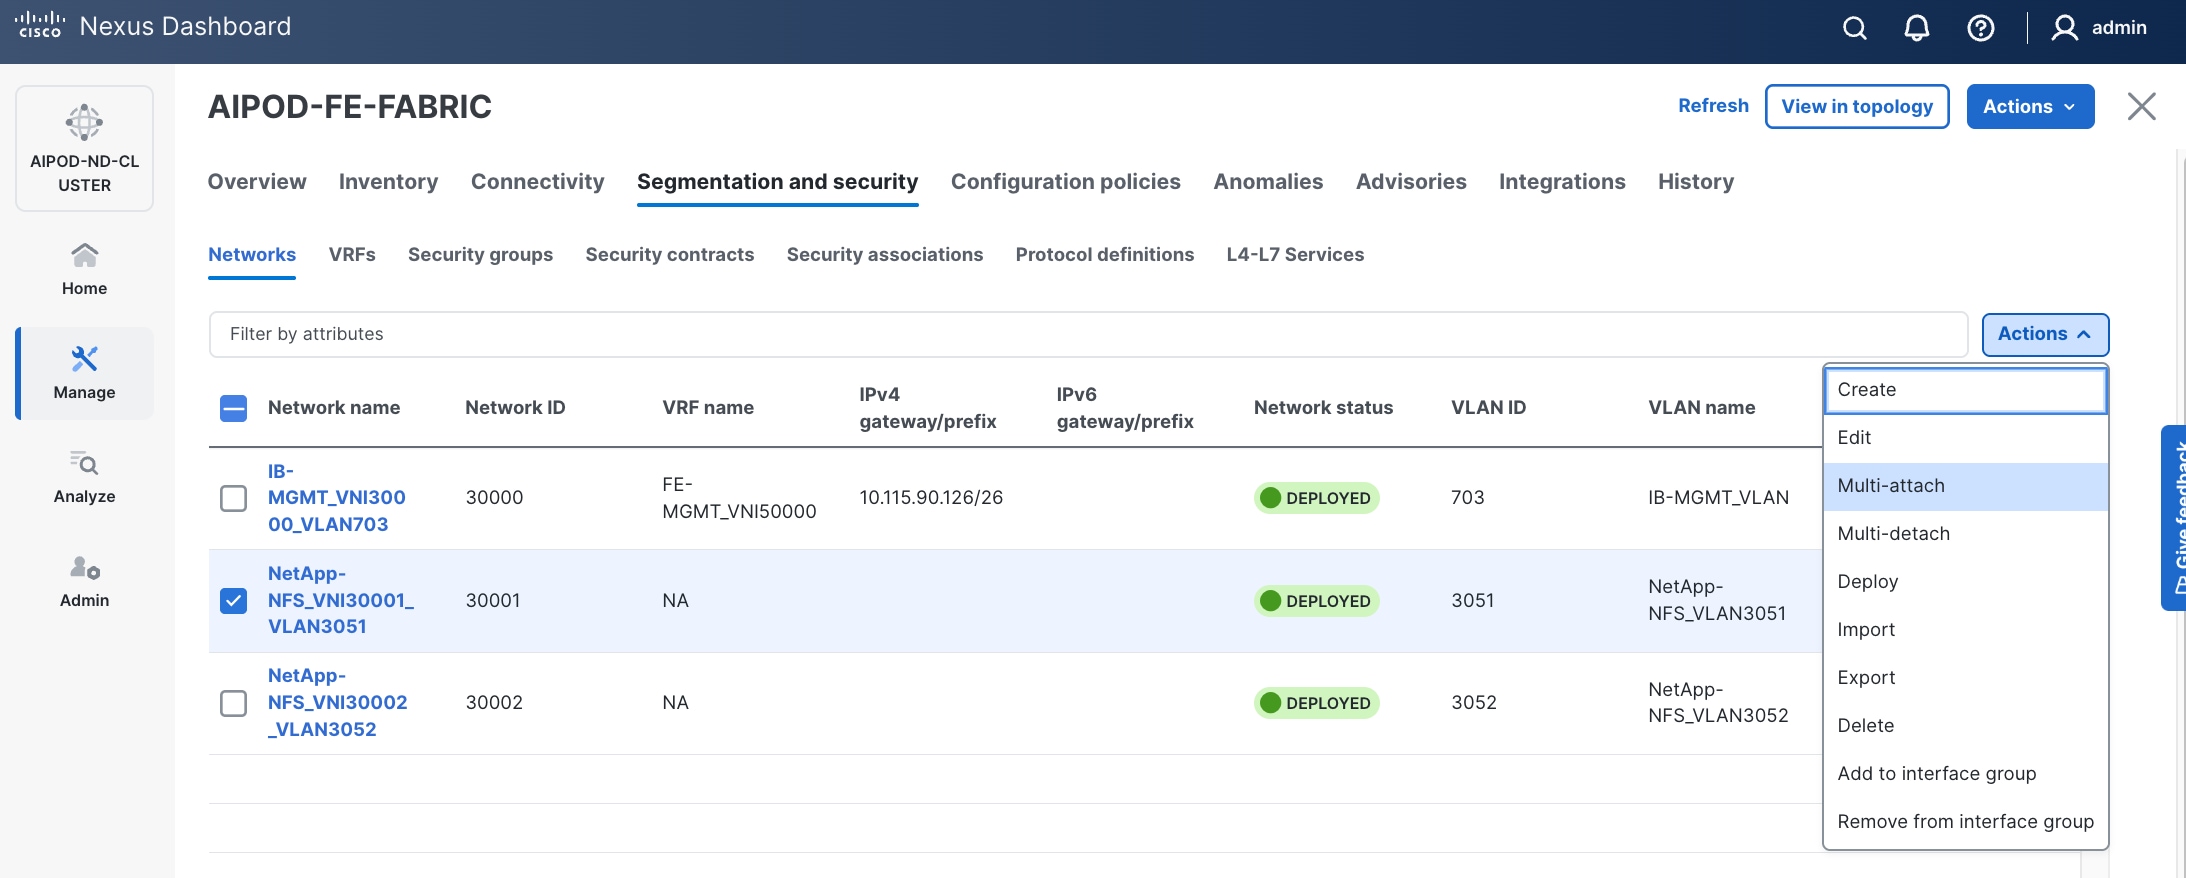Viewport: 2186px width, 878px height.
Task: Tick the NetApp-NFS_VNI30002_VLAN3052 row checkbox
Action: (233, 703)
